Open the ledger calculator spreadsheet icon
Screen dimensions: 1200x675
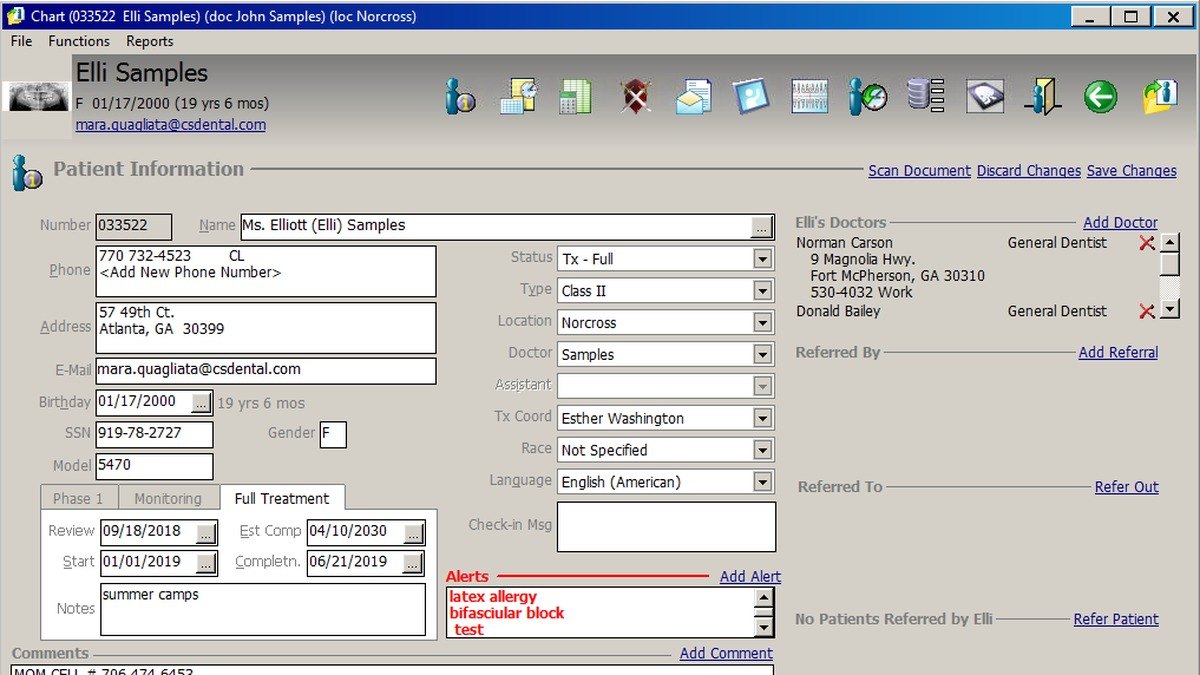click(575, 97)
